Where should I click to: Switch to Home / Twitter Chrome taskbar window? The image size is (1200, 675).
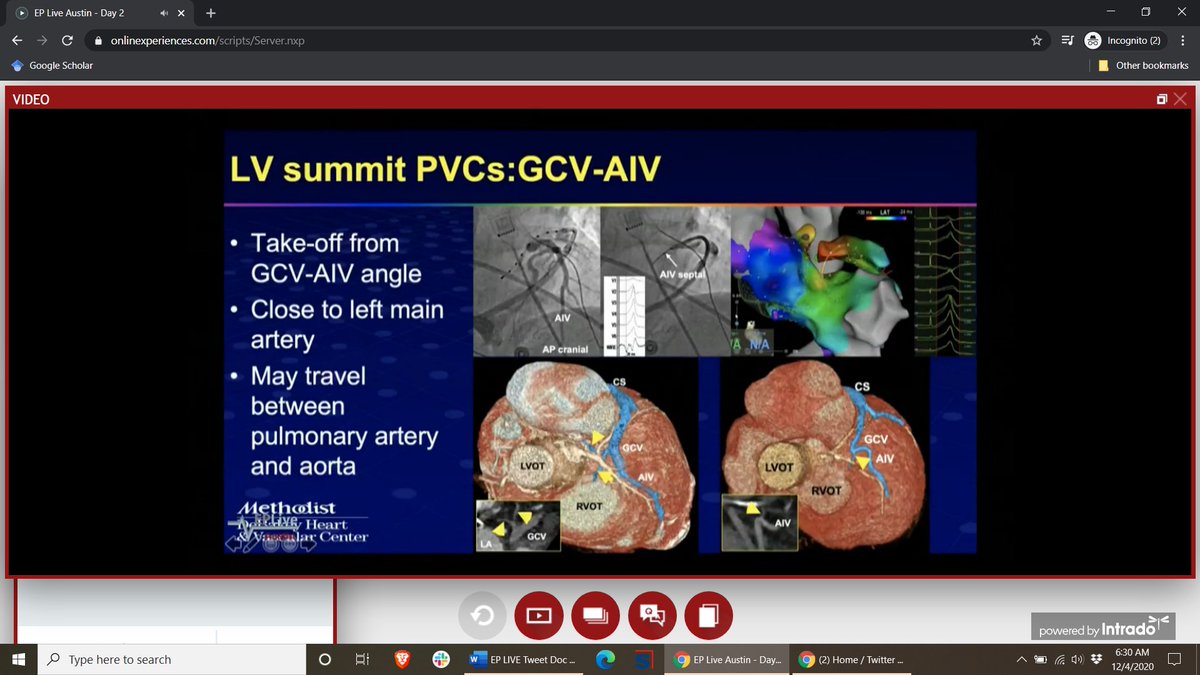pyautogui.click(x=855, y=659)
